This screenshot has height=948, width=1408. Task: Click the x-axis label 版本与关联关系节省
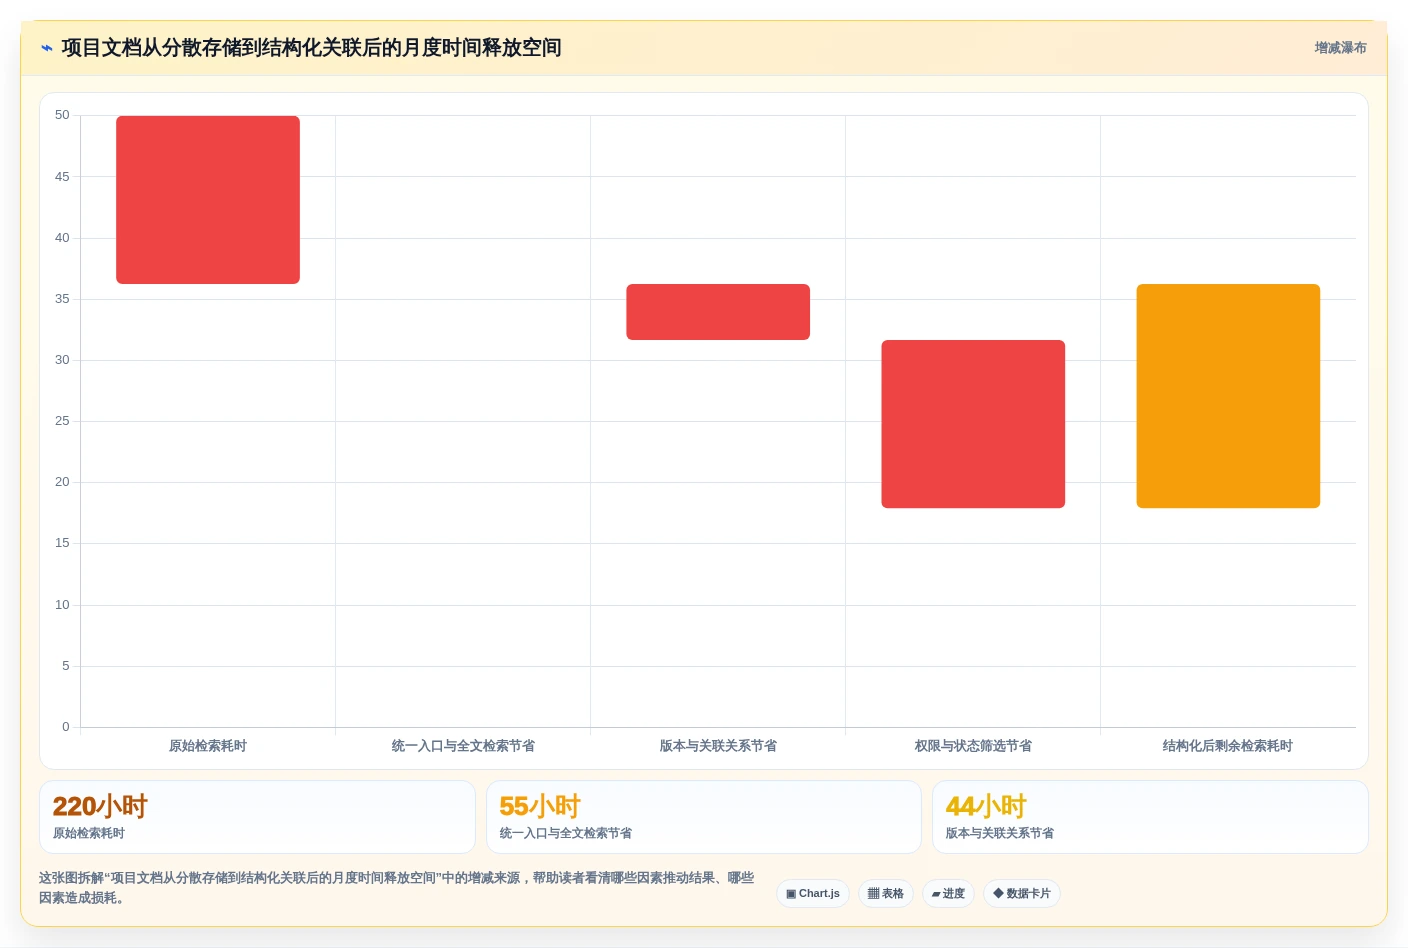click(x=718, y=746)
